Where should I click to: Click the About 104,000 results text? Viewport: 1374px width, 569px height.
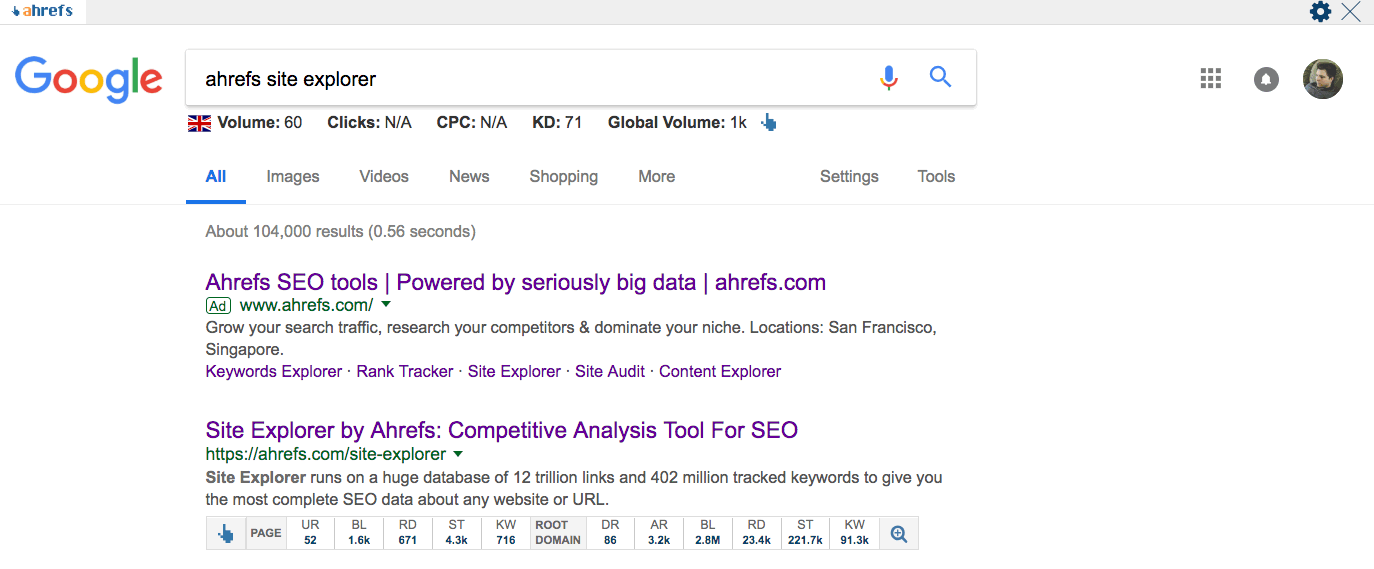pyautogui.click(x=340, y=232)
